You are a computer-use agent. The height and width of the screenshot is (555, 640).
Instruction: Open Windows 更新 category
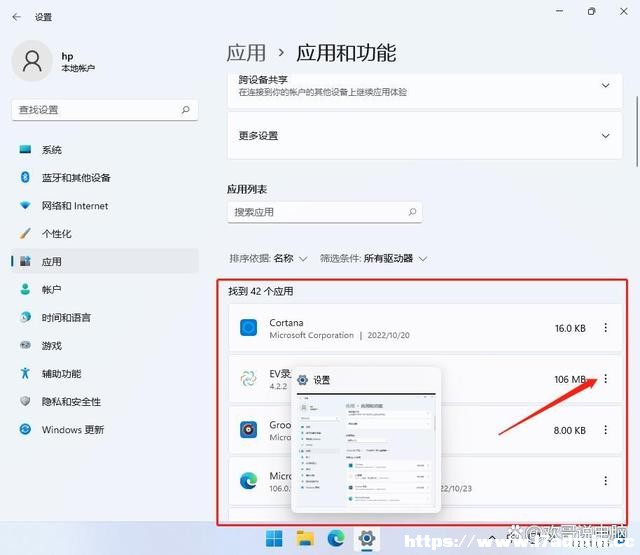tap(105, 429)
